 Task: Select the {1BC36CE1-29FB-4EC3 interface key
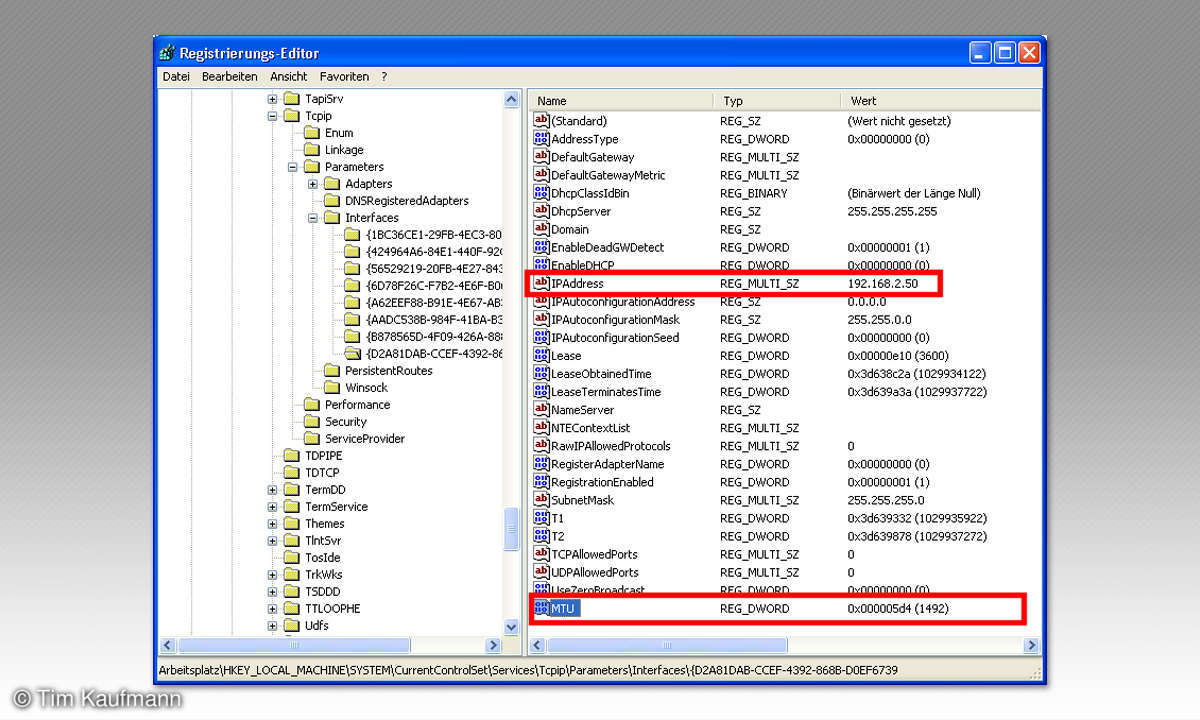coord(433,235)
